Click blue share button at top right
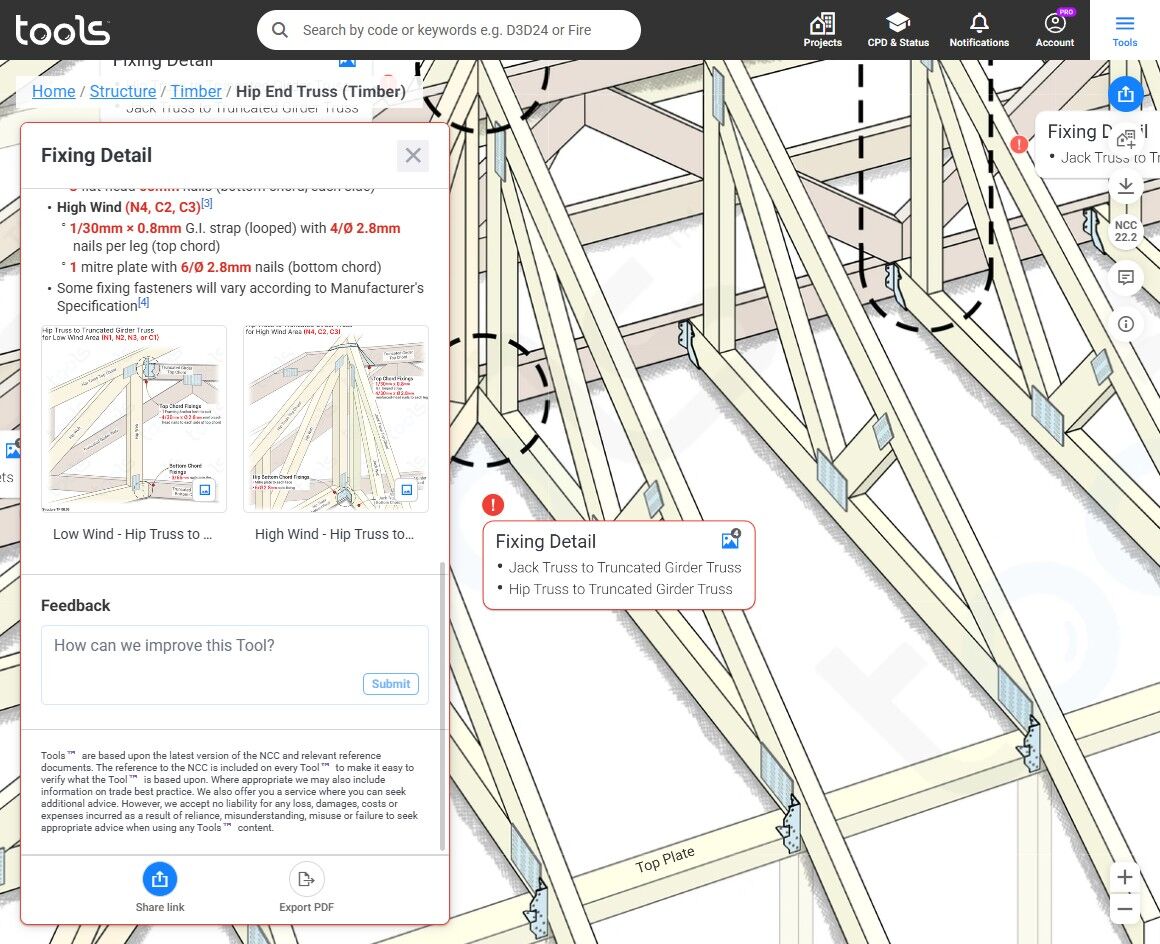 pyautogui.click(x=1125, y=94)
